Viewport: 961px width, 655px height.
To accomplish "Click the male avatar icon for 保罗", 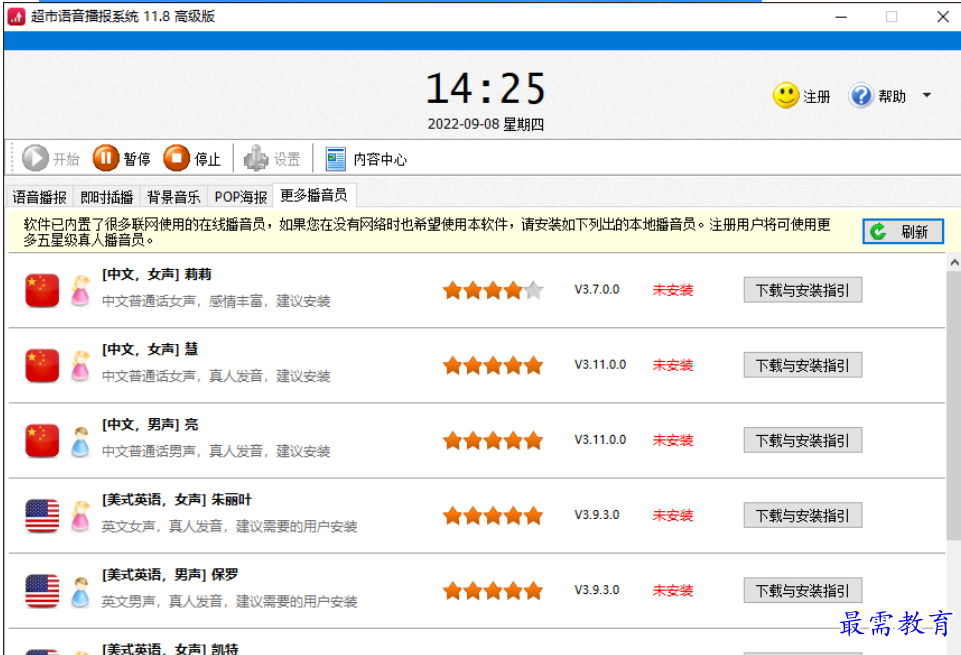I will [x=80, y=592].
